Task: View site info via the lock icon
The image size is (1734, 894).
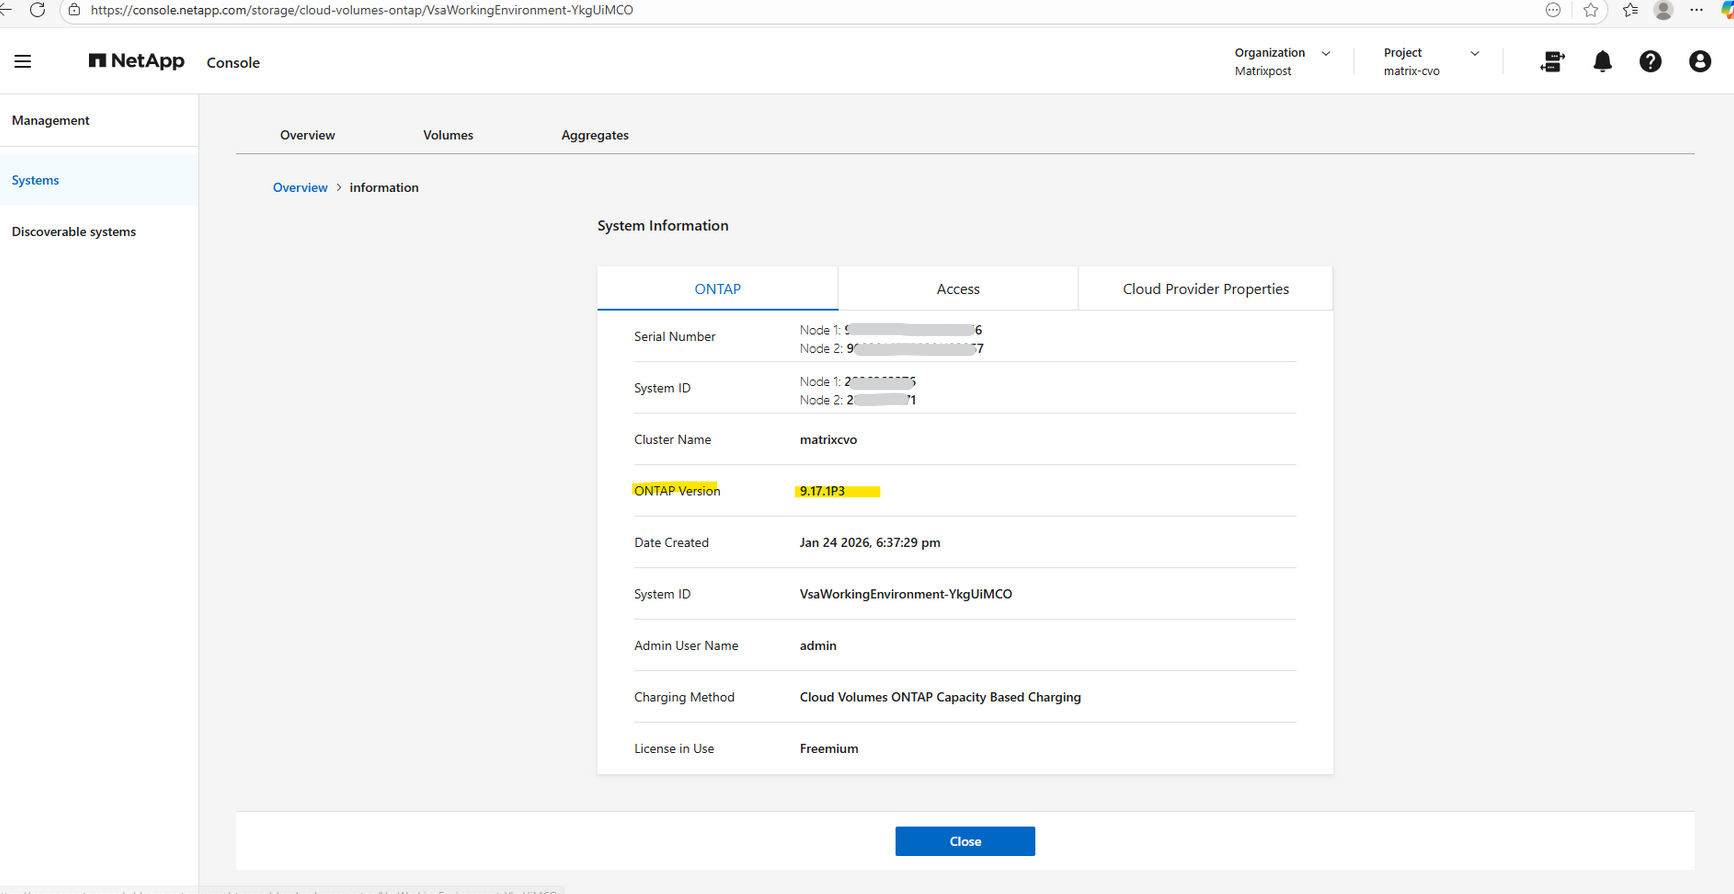Action: tap(74, 10)
